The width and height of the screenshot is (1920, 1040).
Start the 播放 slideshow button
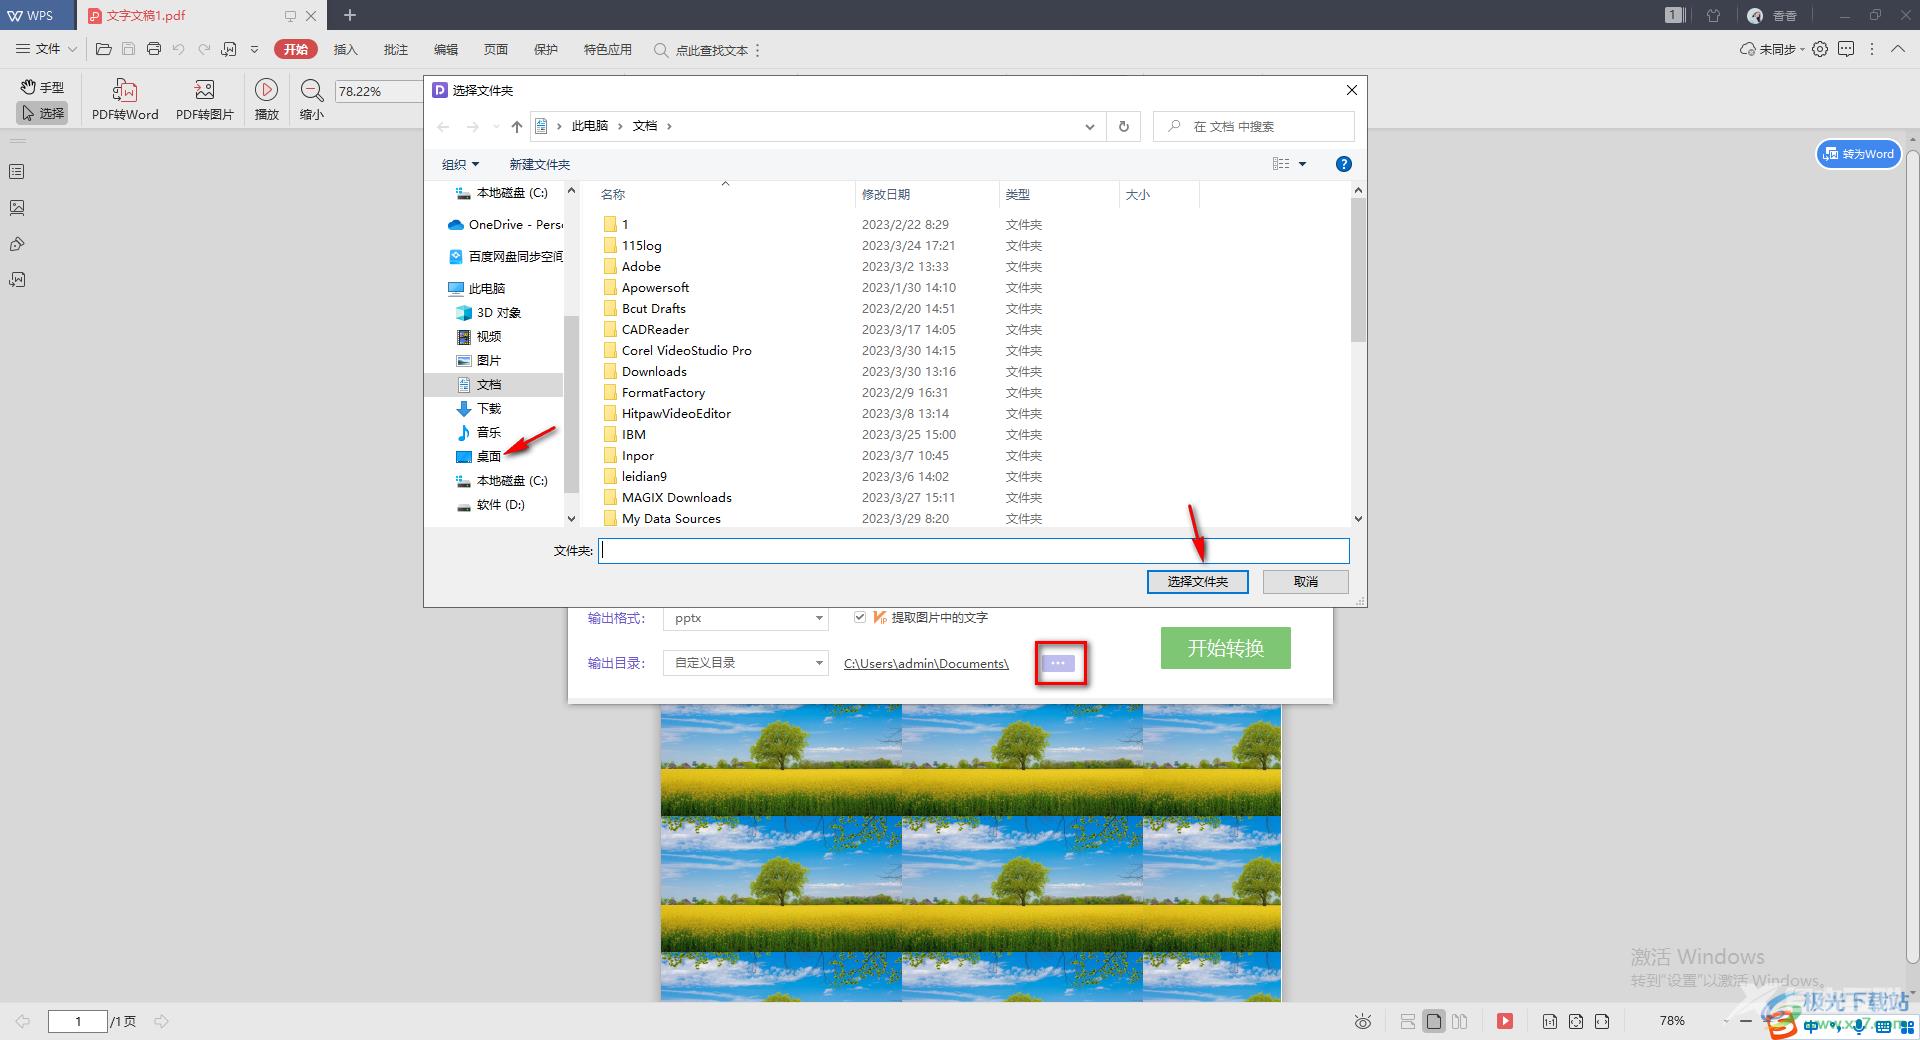click(x=266, y=100)
